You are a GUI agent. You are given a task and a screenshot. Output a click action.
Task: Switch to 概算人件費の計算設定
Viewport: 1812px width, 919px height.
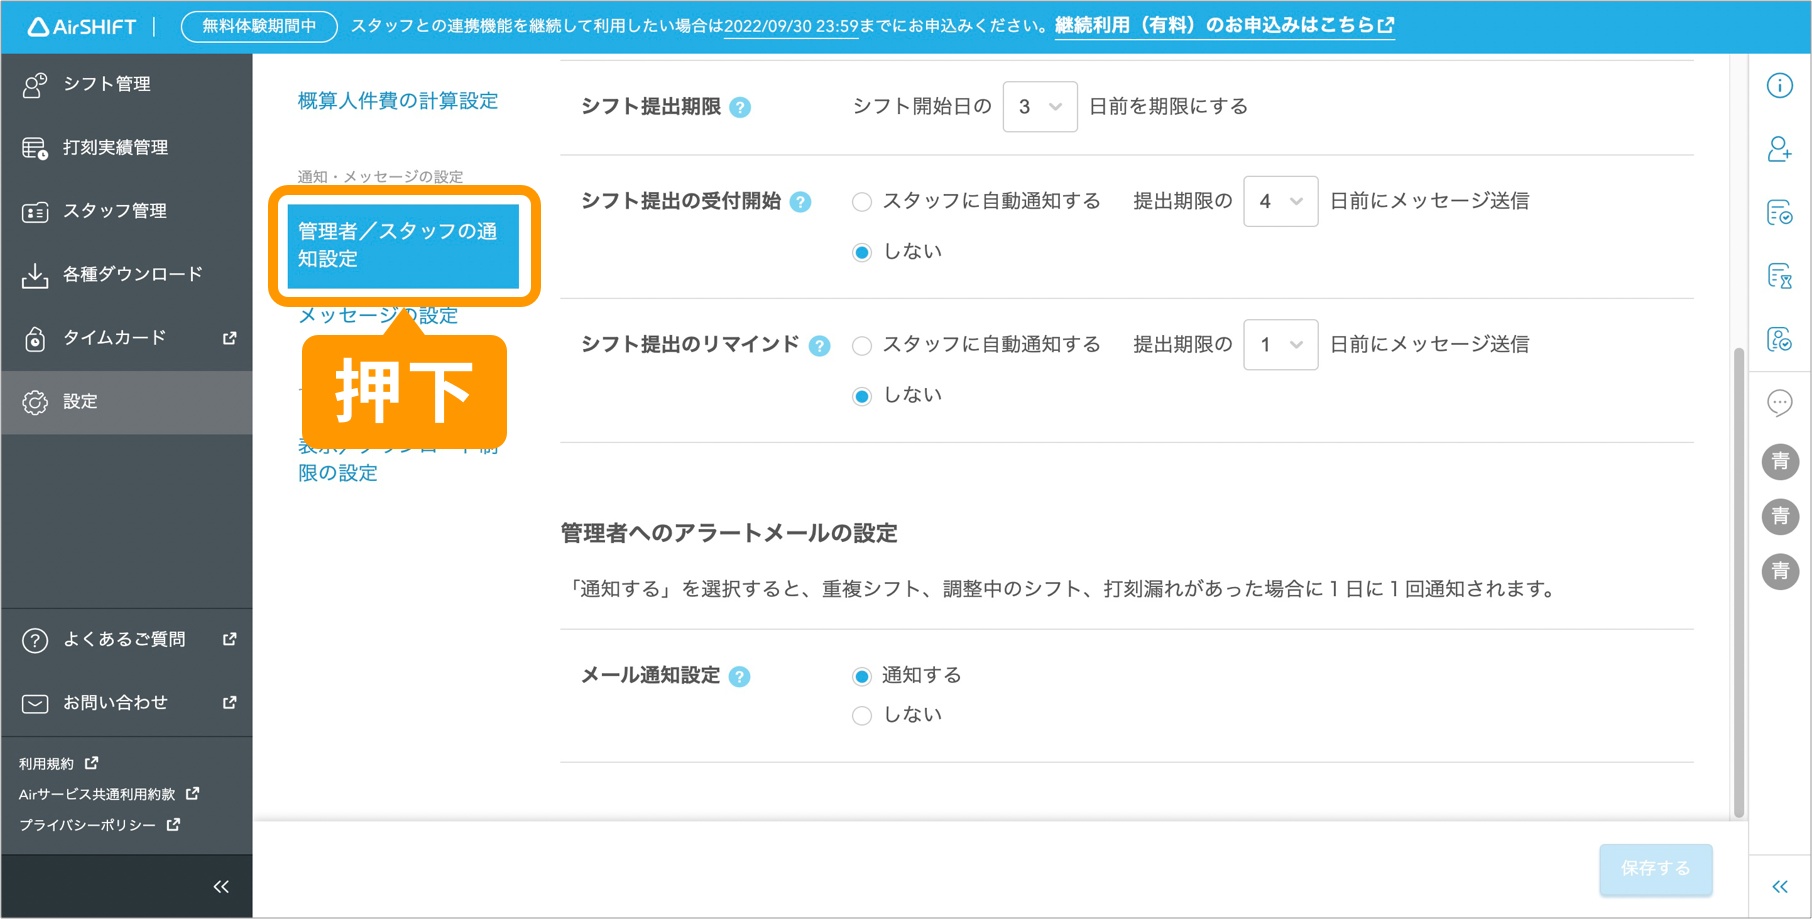(x=397, y=100)
